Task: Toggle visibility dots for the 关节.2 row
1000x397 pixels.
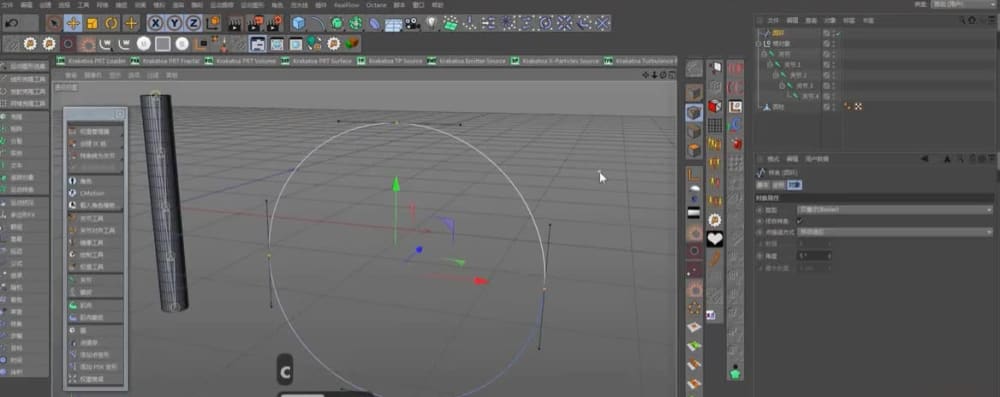Action: click(x=834, y=75)
